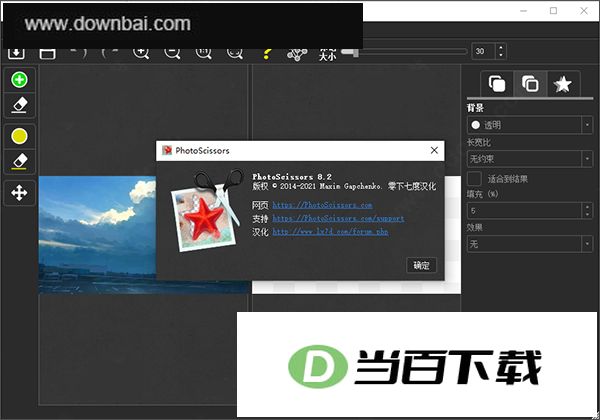Image resolution: width=600 pixels, height=420 pixels.
Task: Decrease the marker size with the down arrow
Action: pos(501,55)
